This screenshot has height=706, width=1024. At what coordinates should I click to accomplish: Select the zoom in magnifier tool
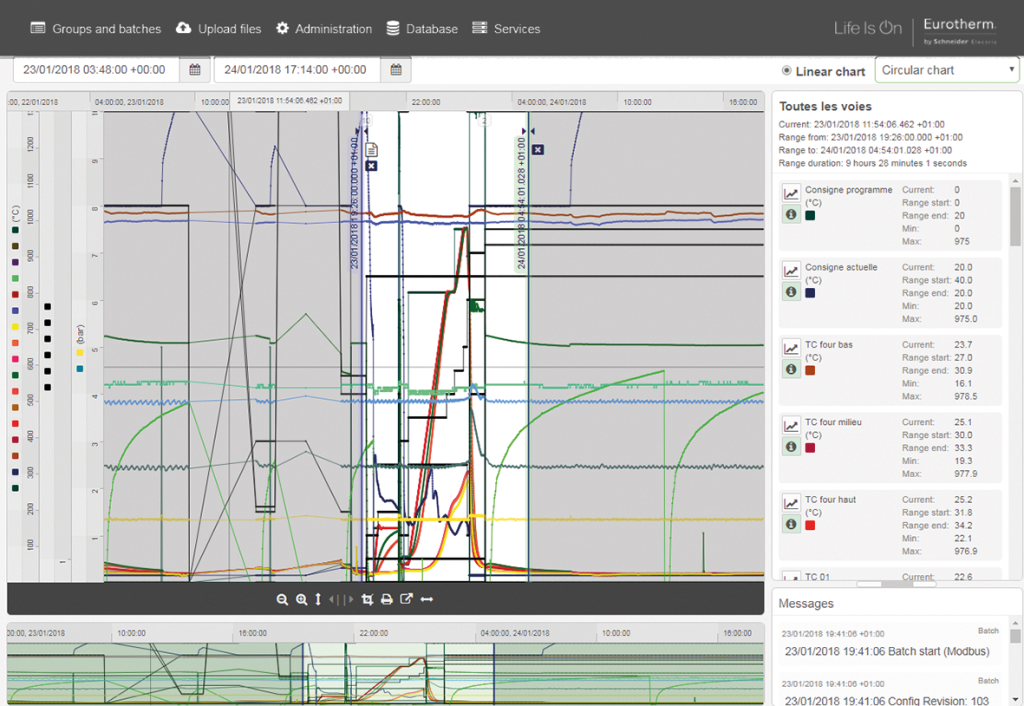point(302,599)
